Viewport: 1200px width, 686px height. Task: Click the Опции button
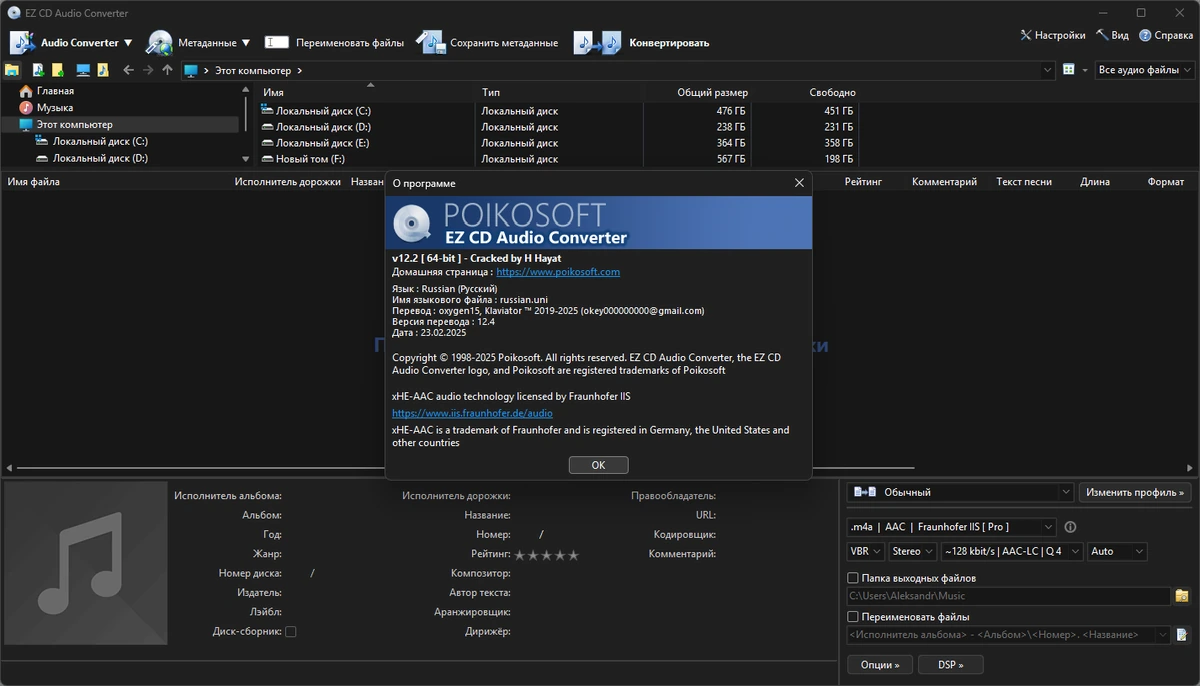pyautogui.click(x=880, y=664)
